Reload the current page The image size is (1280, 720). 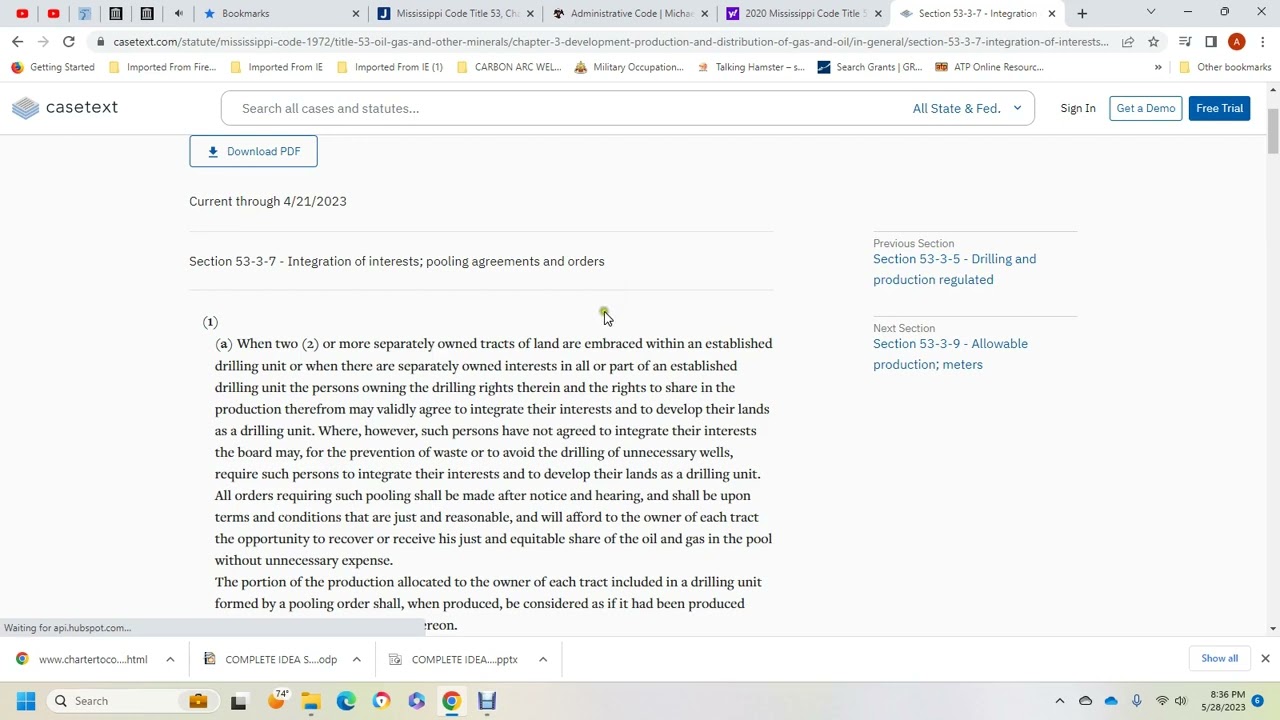(69, 42)
